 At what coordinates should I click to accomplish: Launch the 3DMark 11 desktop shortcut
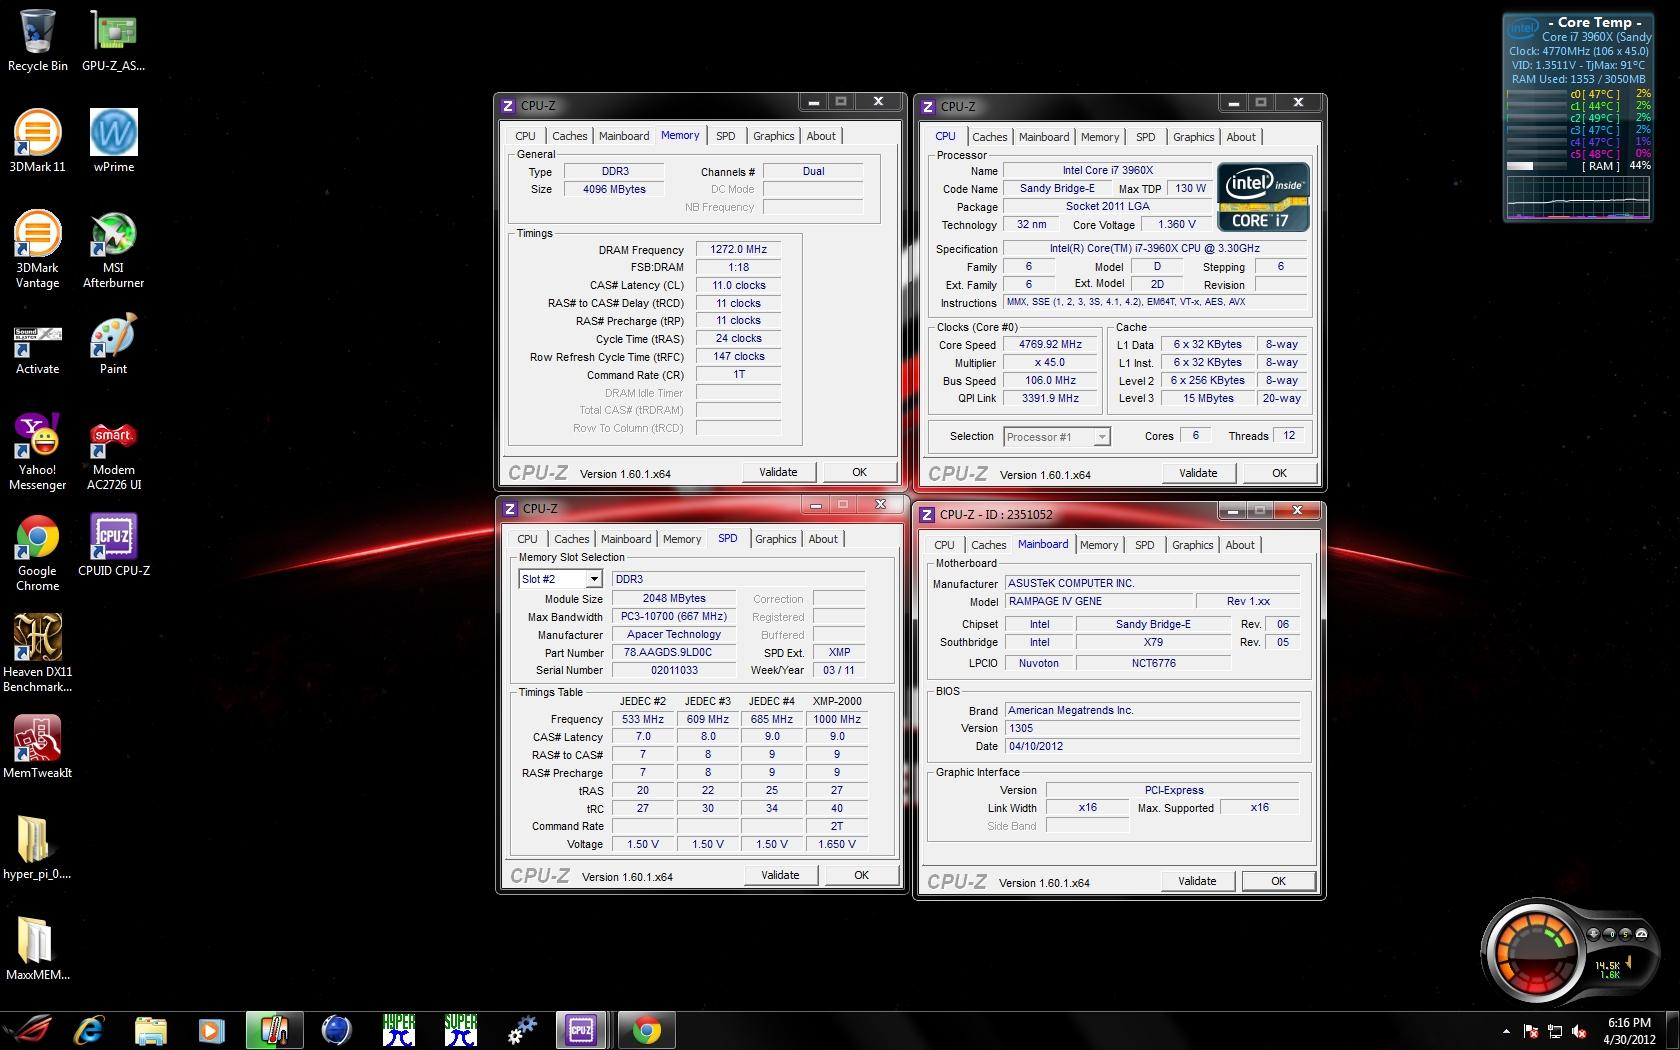click(x=38, y=141)
